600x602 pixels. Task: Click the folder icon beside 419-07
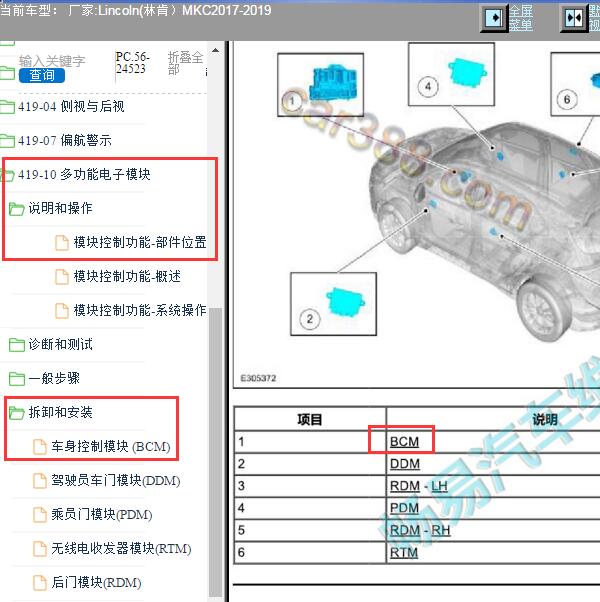point(7,141)
